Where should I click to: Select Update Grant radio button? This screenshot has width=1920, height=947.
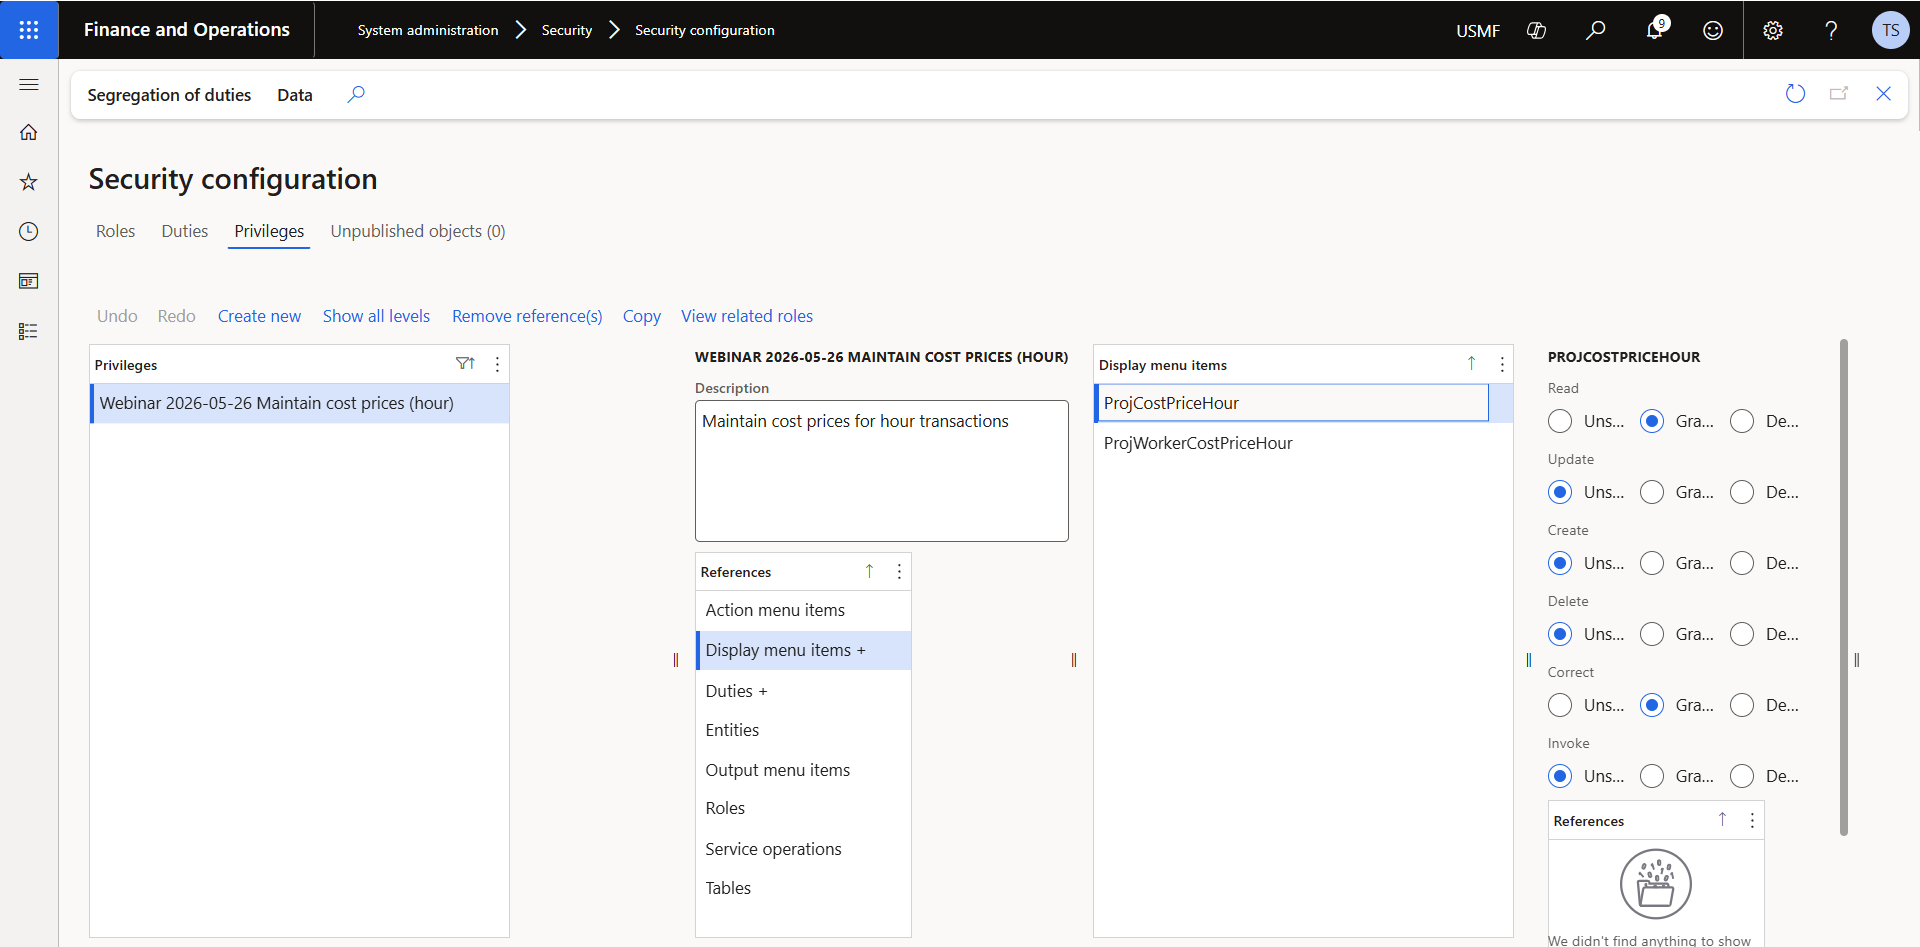tap(1652, 492)
